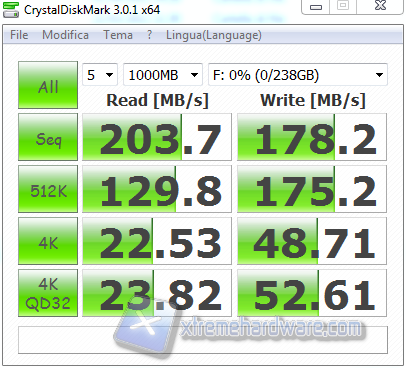Expand the 1000MB test size dropdown
Image resolution: width=406 pixels, height=368 pixels.
pos(163,75)
